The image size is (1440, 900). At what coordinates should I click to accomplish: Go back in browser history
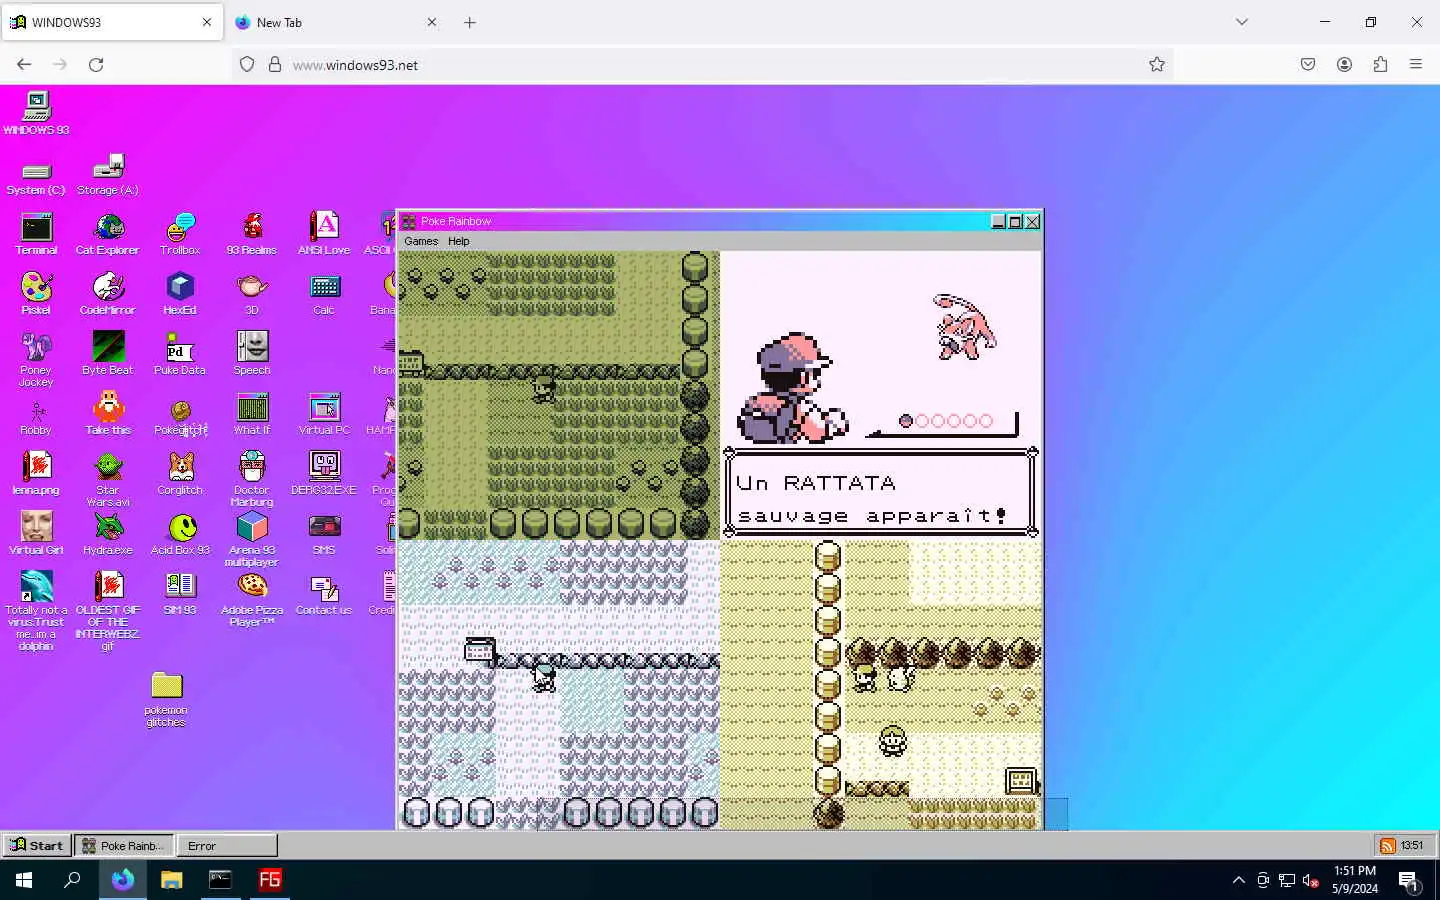point(24,64)
